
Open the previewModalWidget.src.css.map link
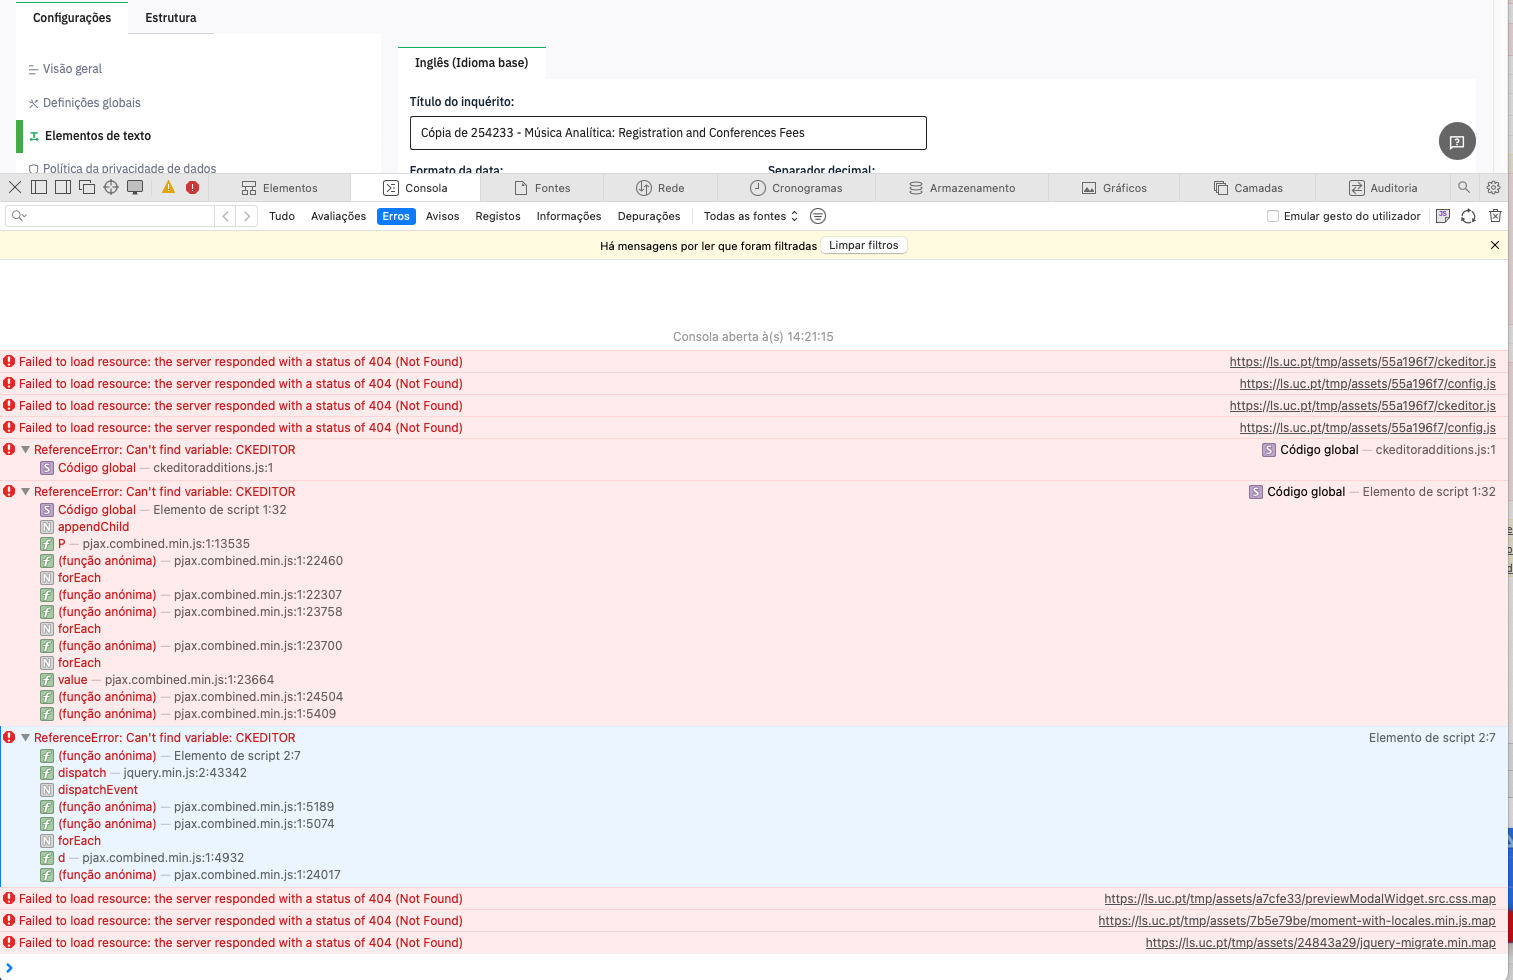(1299, 899)
